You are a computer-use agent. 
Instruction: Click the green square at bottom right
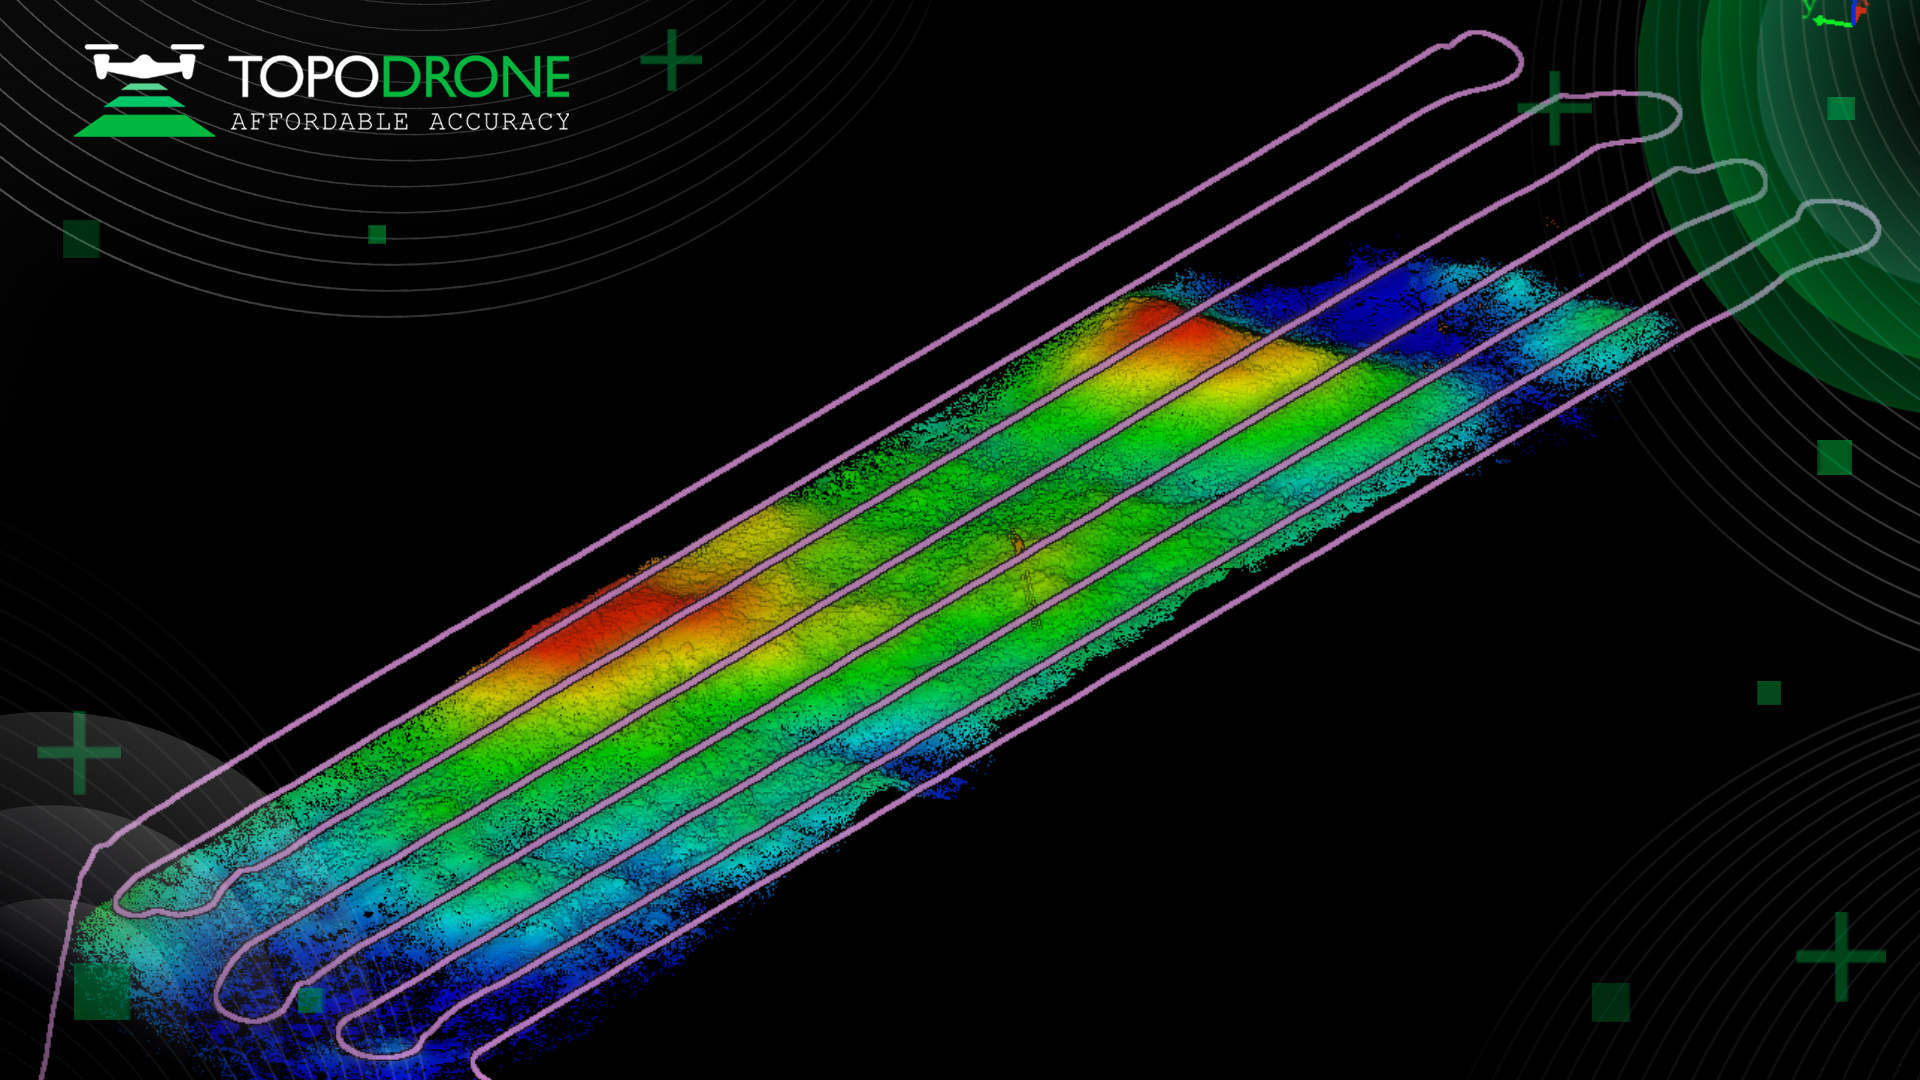tap(1610, 1002)
